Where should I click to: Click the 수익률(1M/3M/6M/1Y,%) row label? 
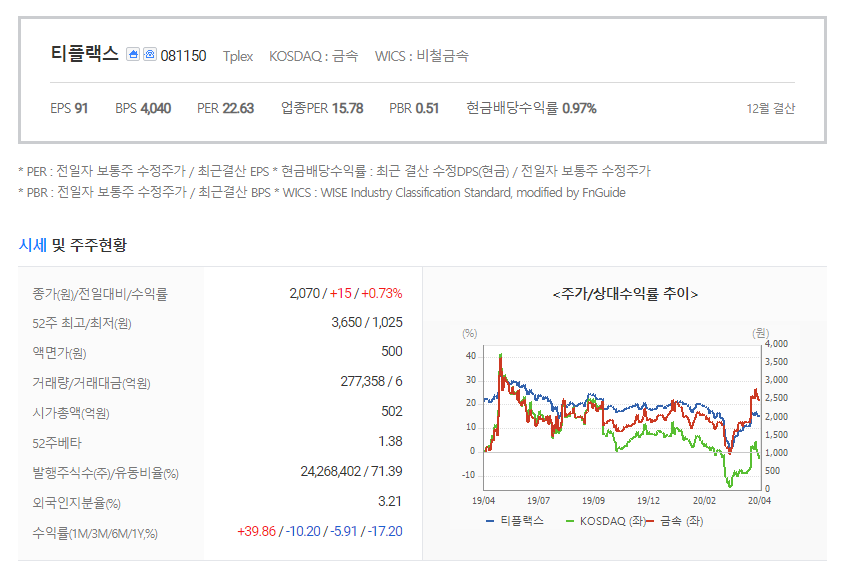pos(95,534)
